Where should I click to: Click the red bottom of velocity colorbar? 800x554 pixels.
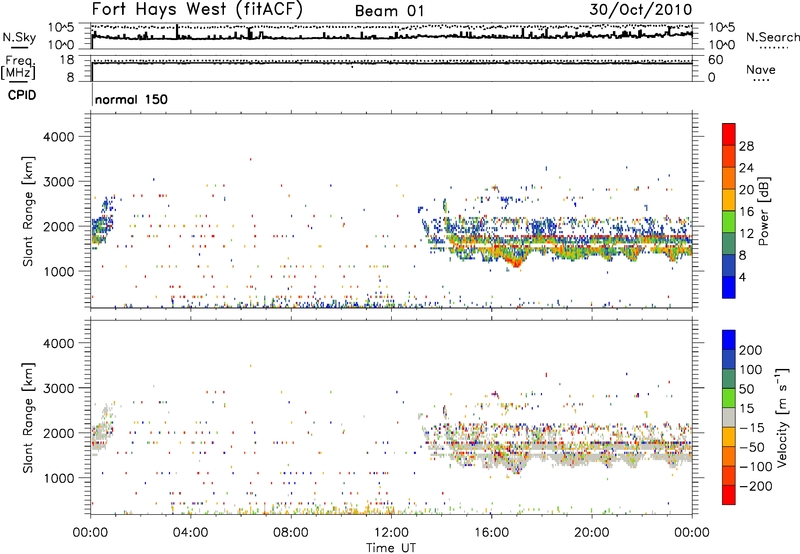[x=729, y=495]
